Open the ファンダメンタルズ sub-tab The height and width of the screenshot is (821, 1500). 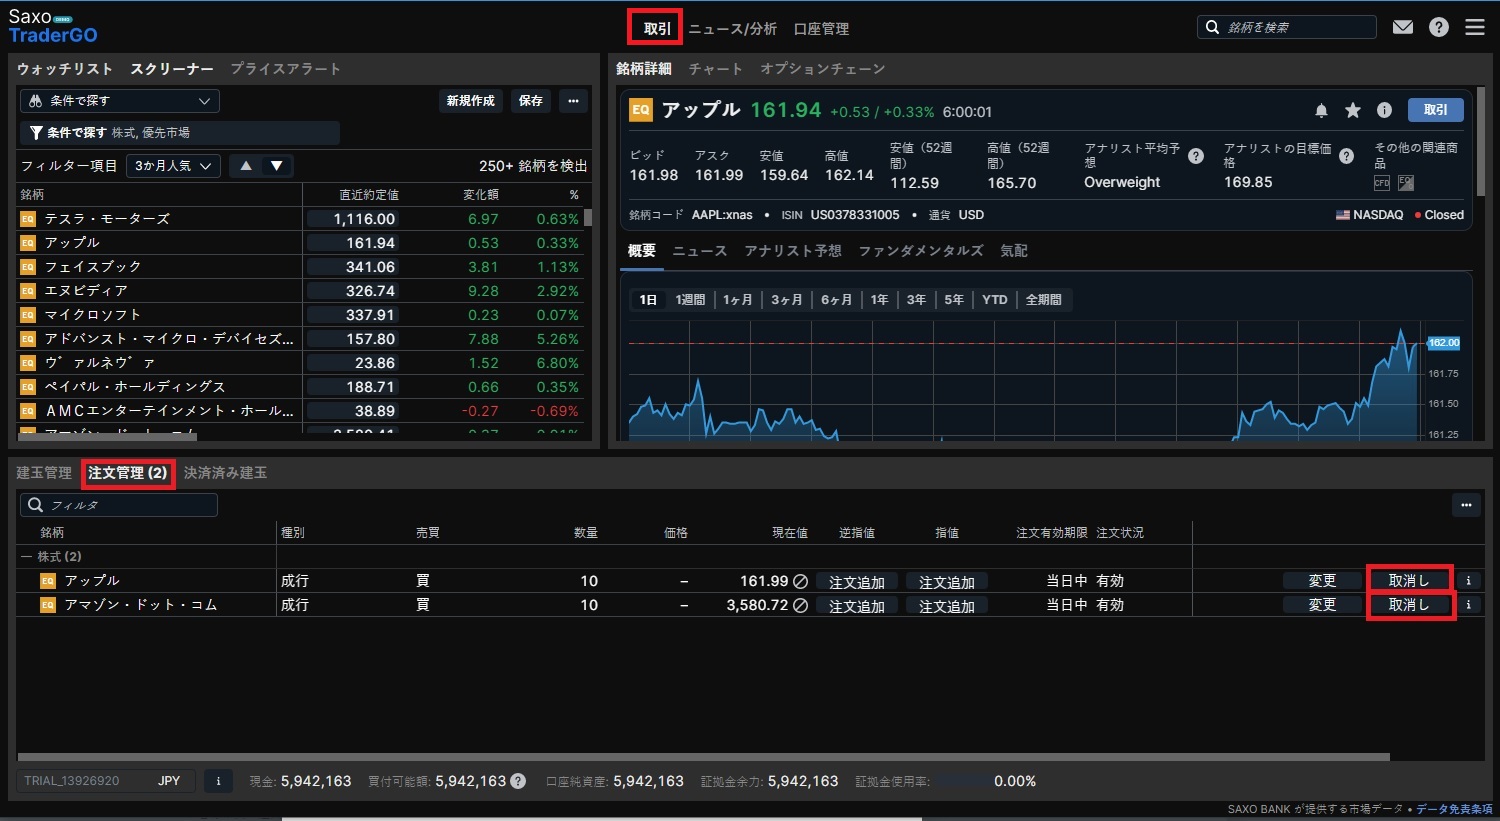(921, 251)
